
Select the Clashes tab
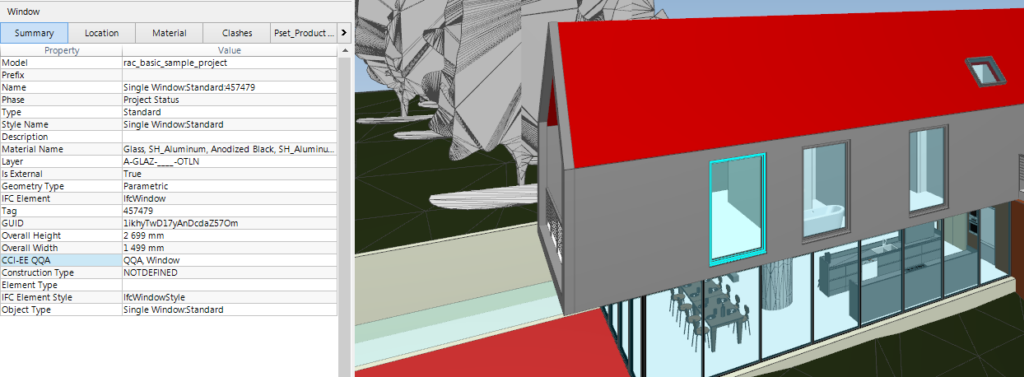[x=237, y=33]
